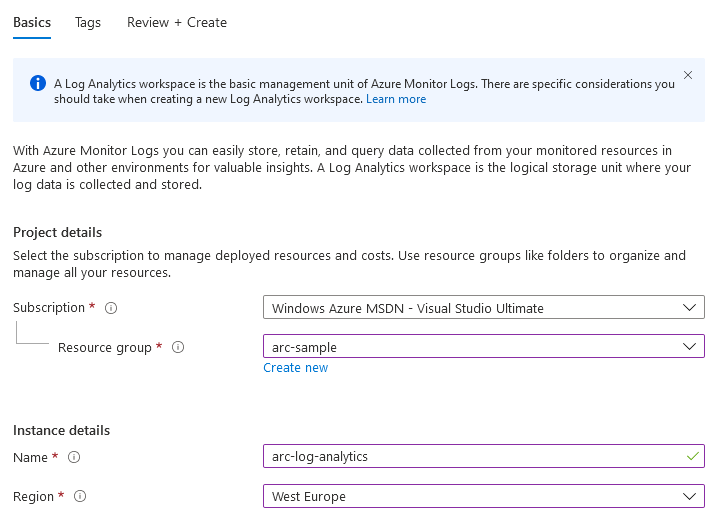Click the Name field info icon

(74, 457)
